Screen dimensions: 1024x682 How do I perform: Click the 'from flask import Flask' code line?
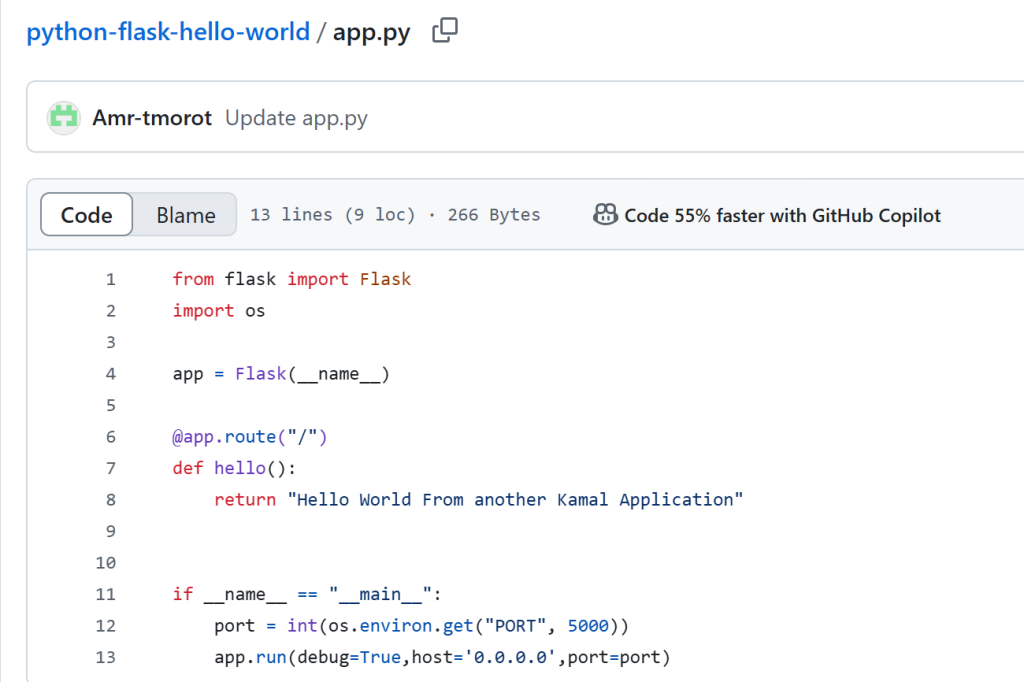coord(292,280)
